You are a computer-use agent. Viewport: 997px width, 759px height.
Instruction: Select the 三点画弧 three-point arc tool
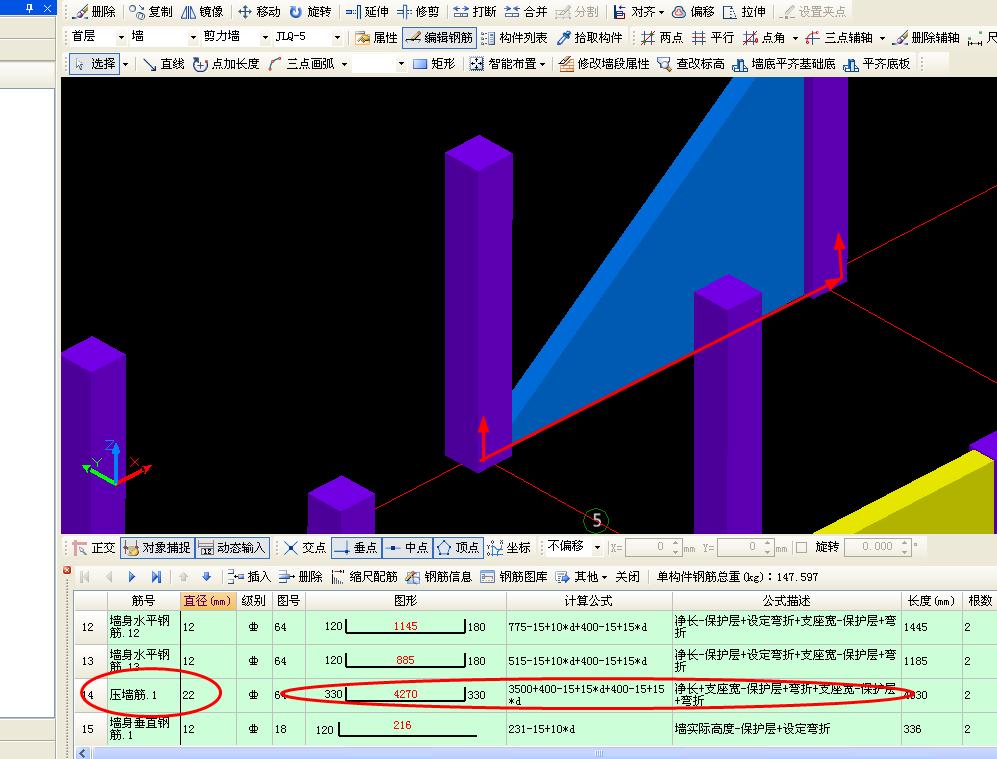301,64
